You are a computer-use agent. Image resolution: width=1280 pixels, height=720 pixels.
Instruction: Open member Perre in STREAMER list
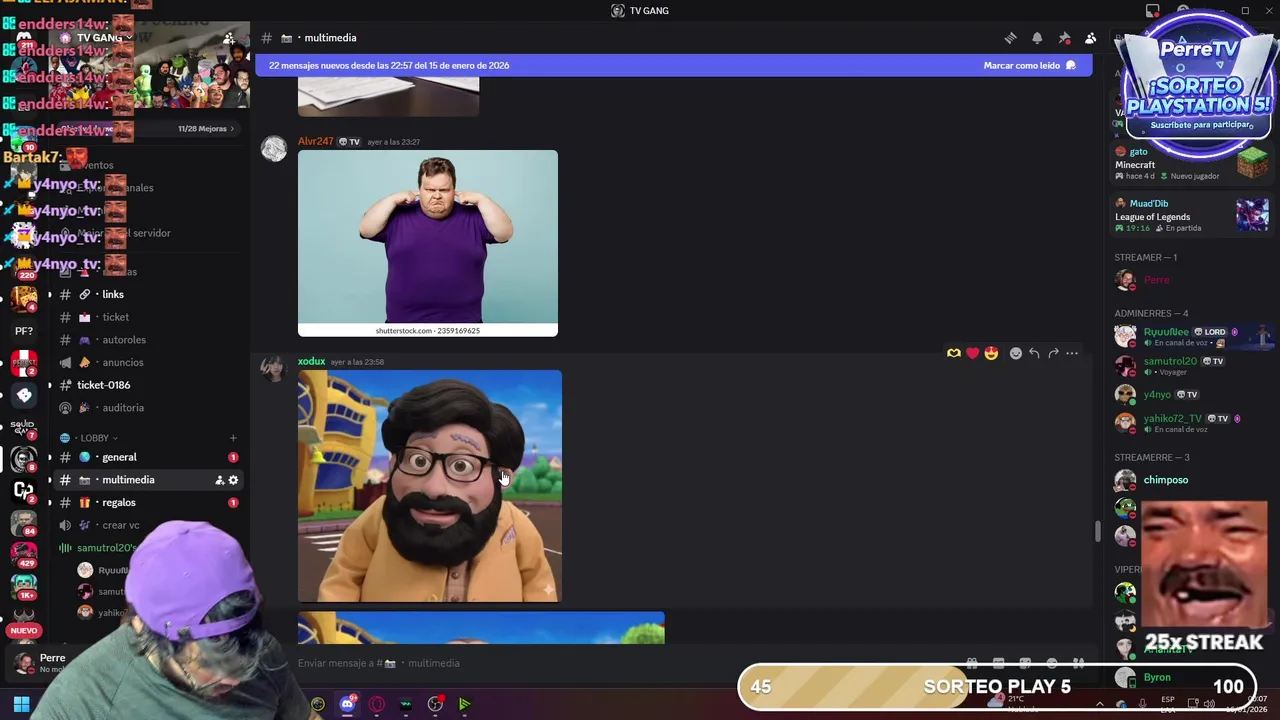tap(1192, 280)
